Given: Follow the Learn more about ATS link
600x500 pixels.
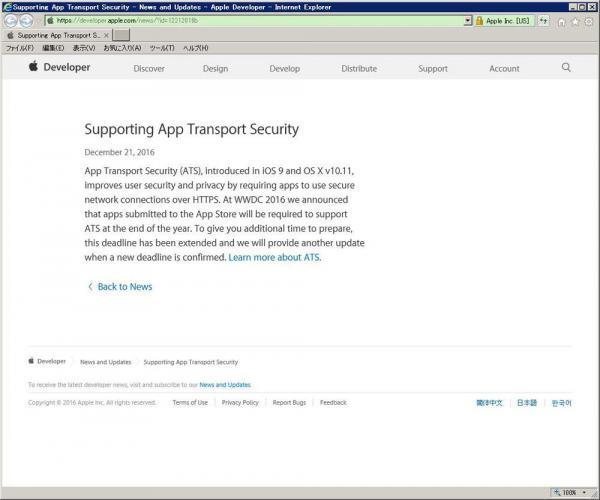Looking at the screenshot, I should [x=275, y=257].
